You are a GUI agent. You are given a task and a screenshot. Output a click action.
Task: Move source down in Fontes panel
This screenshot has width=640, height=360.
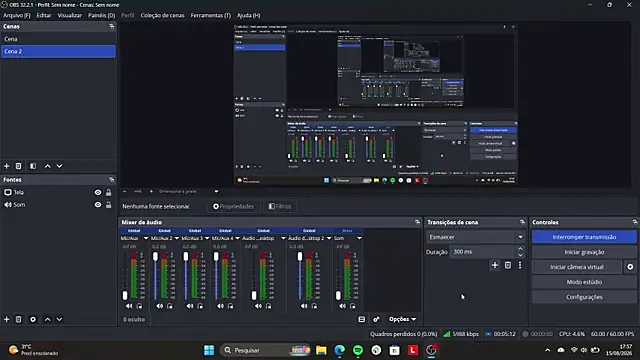point(60,319)
